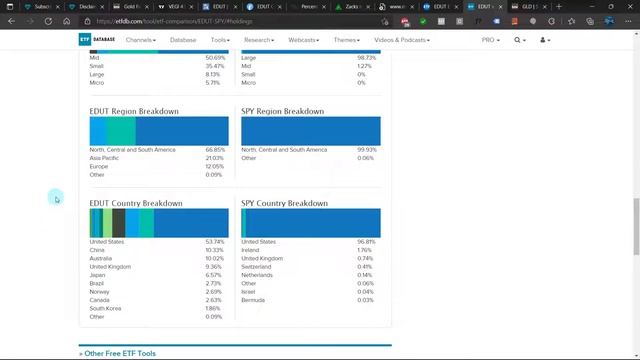Image resolution: width=640 pixels, height=360 pixels.
Task: Close the Zacks browser tab
Action: (x=368, y=7)
